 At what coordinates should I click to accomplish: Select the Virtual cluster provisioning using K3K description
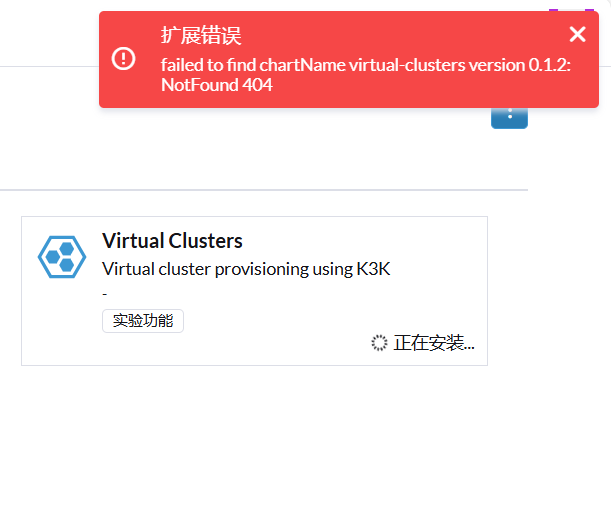pyautogui.click(x=246, y=269)
